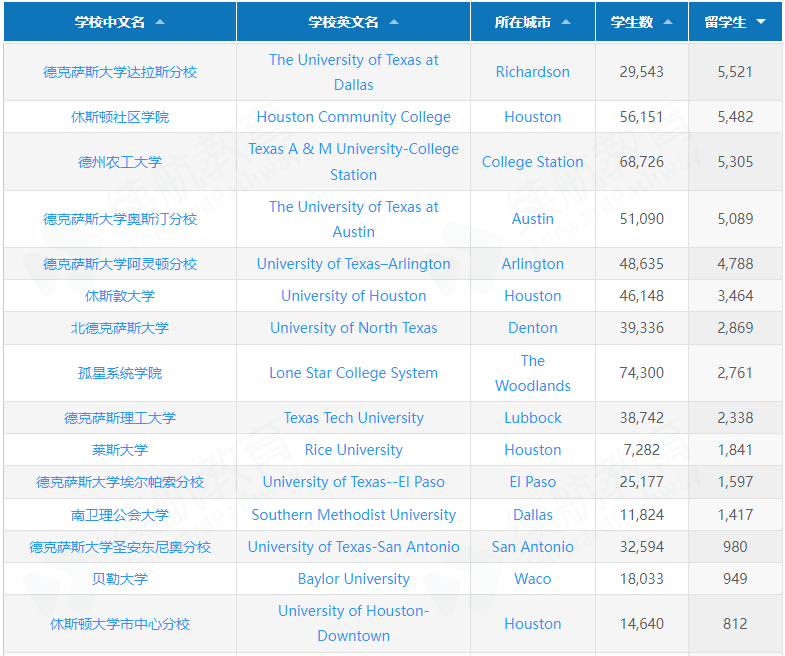
Task: Open the Denton city link
Action: (533, 328)
